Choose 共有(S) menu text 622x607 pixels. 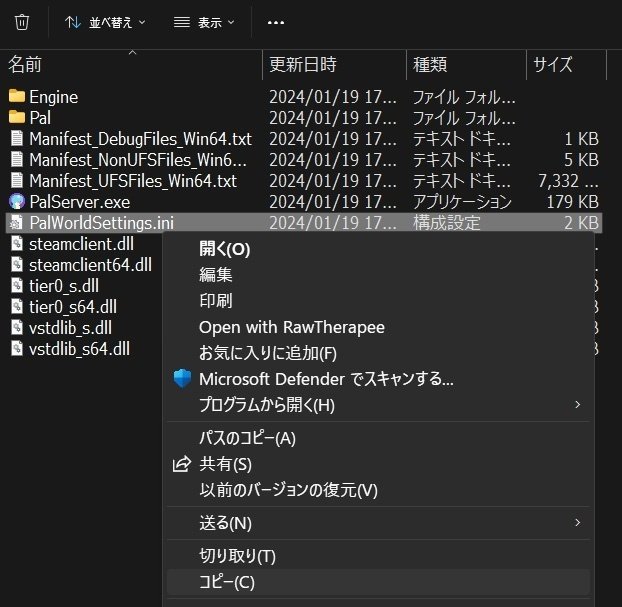point(225,464)
